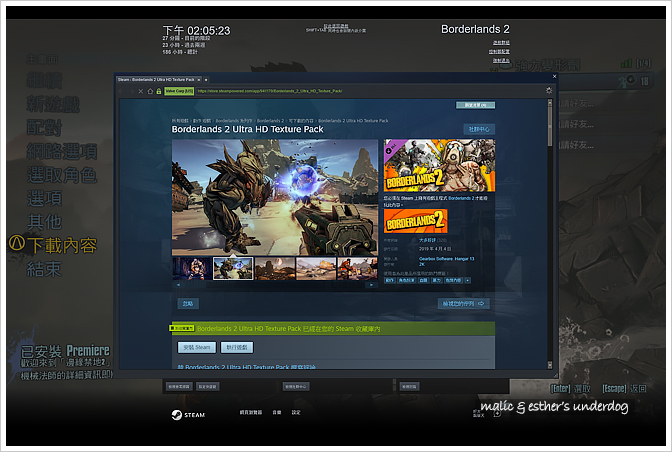Select 下載內容 in the game menu

[62, 245]
